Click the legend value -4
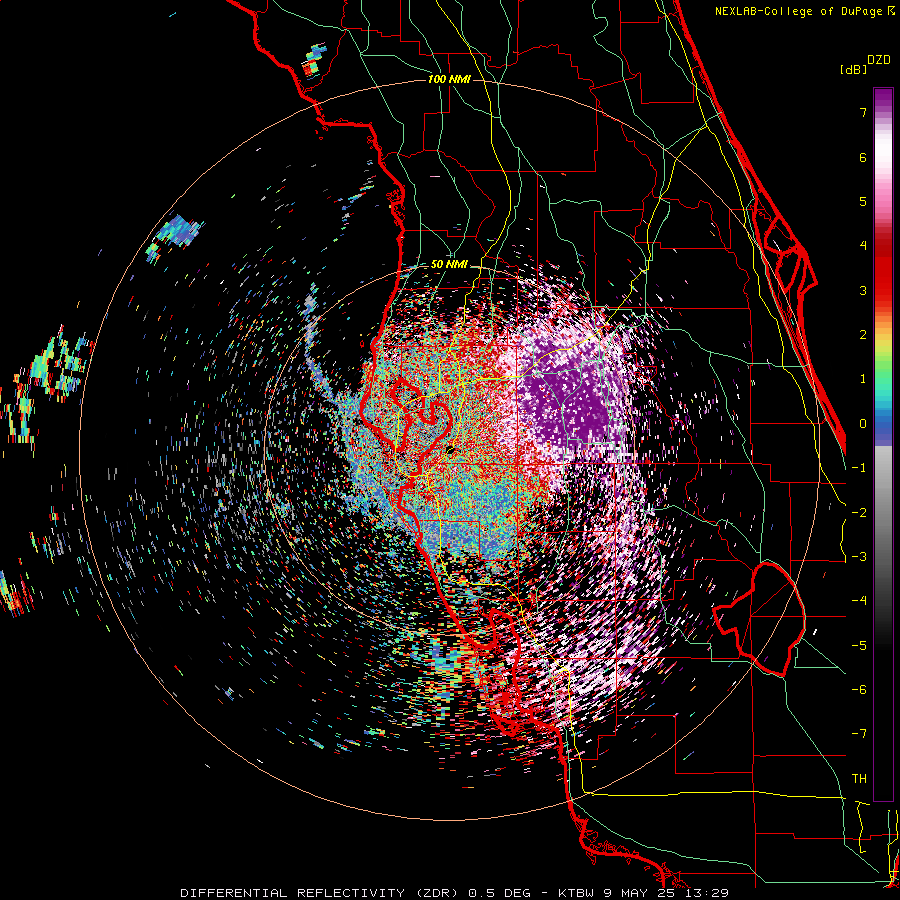This screenshot has height=900, width=900. 859,601
